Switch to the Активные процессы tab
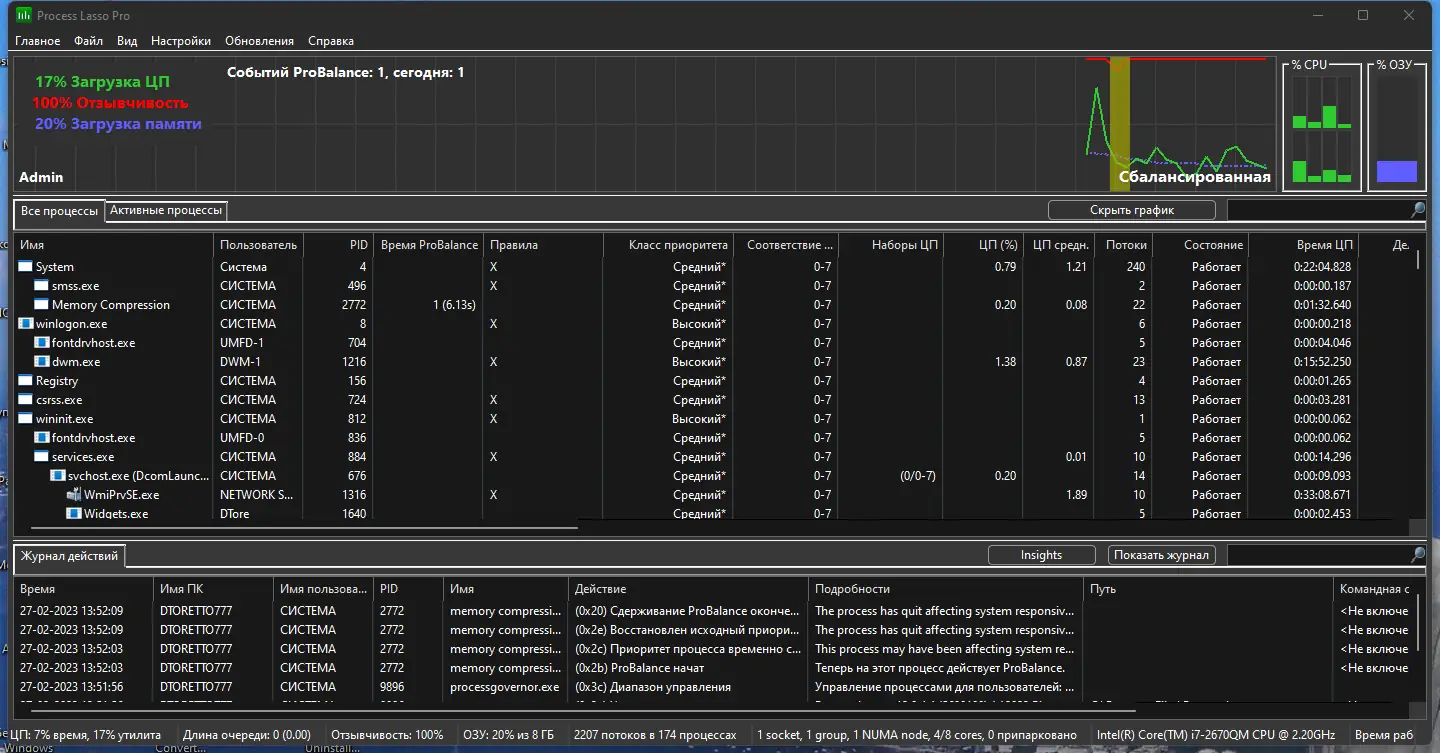The height and width of the screenshot is (753, 1440). [x=166, y=210]
